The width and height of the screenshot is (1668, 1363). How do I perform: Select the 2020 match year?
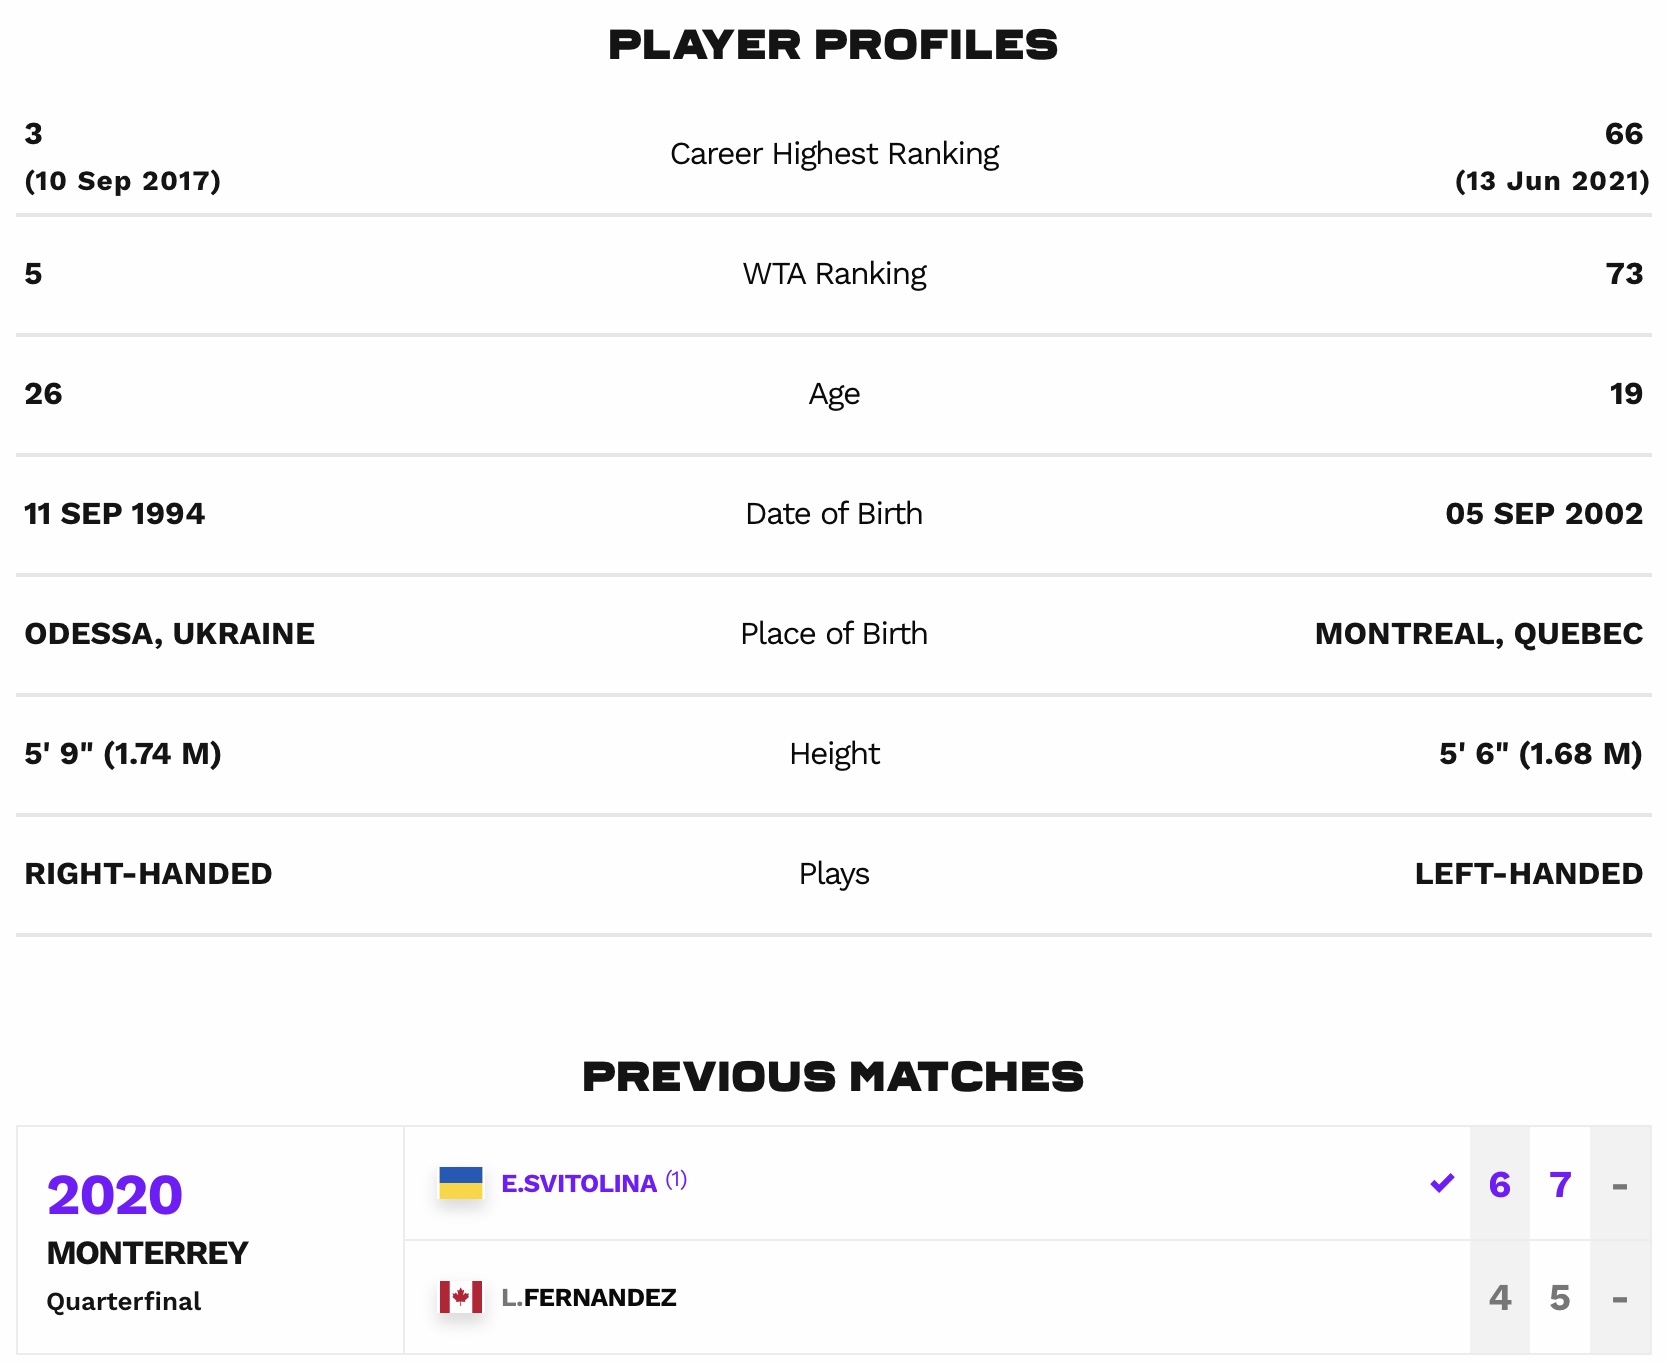[x=115, y=1195]
